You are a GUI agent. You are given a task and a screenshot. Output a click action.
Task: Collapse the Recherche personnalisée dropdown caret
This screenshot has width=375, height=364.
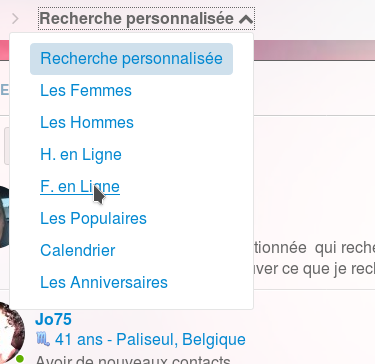pos(246,19)
